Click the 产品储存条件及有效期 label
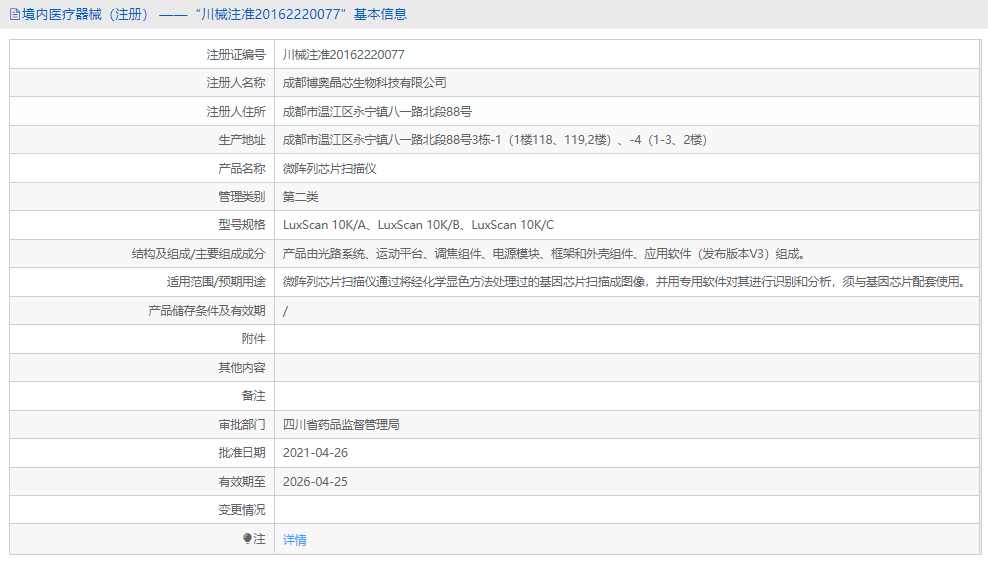 coord(207,311)
